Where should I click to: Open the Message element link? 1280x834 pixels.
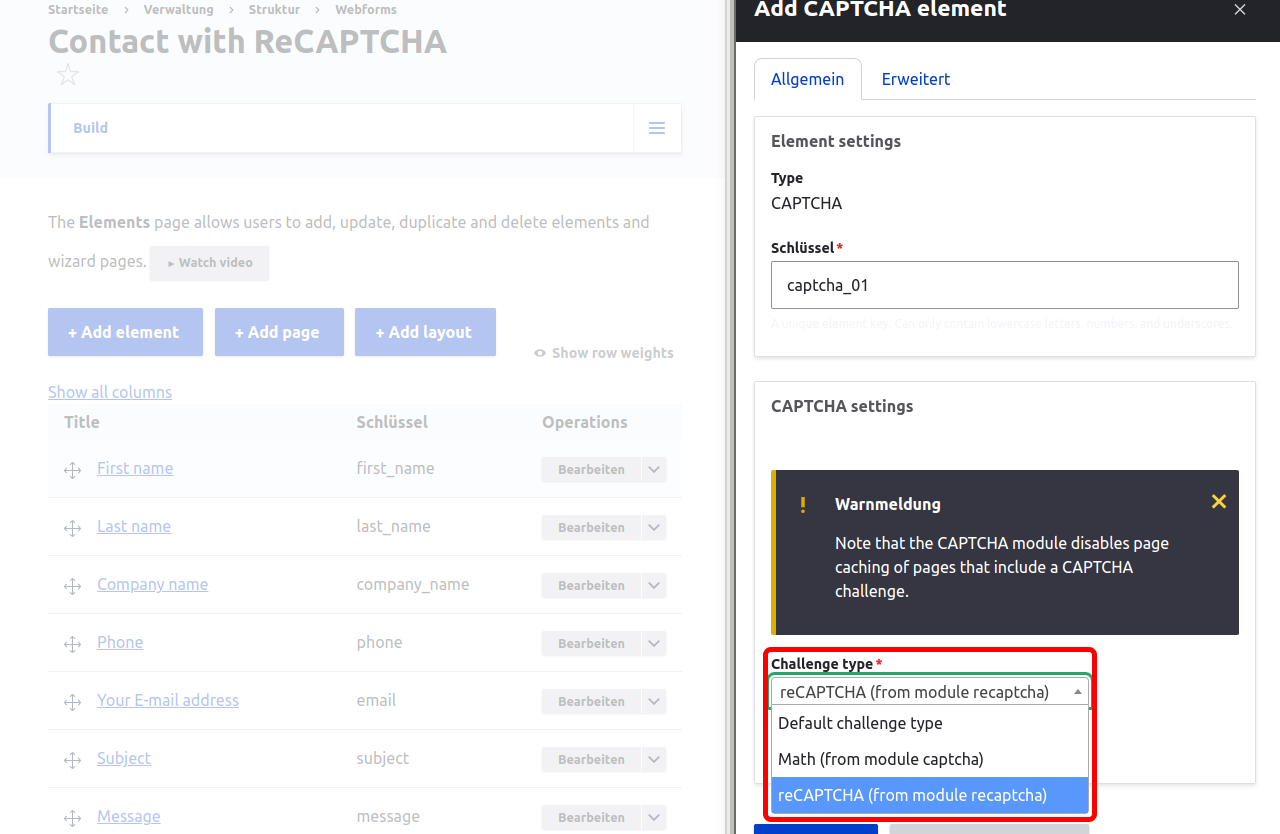(129, 816)
